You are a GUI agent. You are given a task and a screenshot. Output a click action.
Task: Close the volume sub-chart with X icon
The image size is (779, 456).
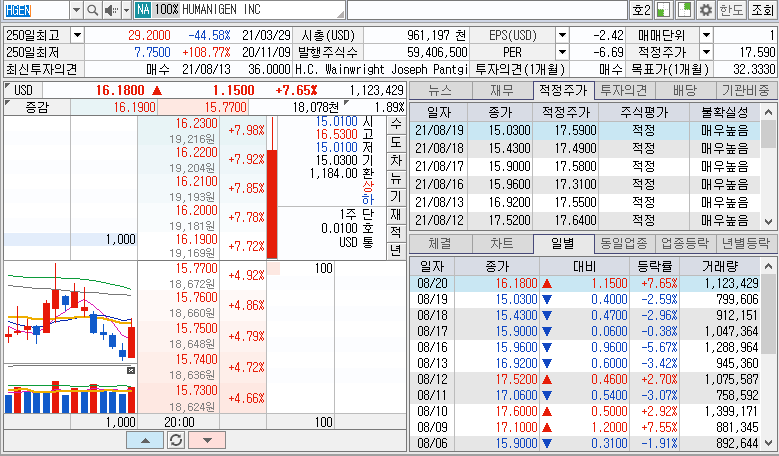point(131,371)
